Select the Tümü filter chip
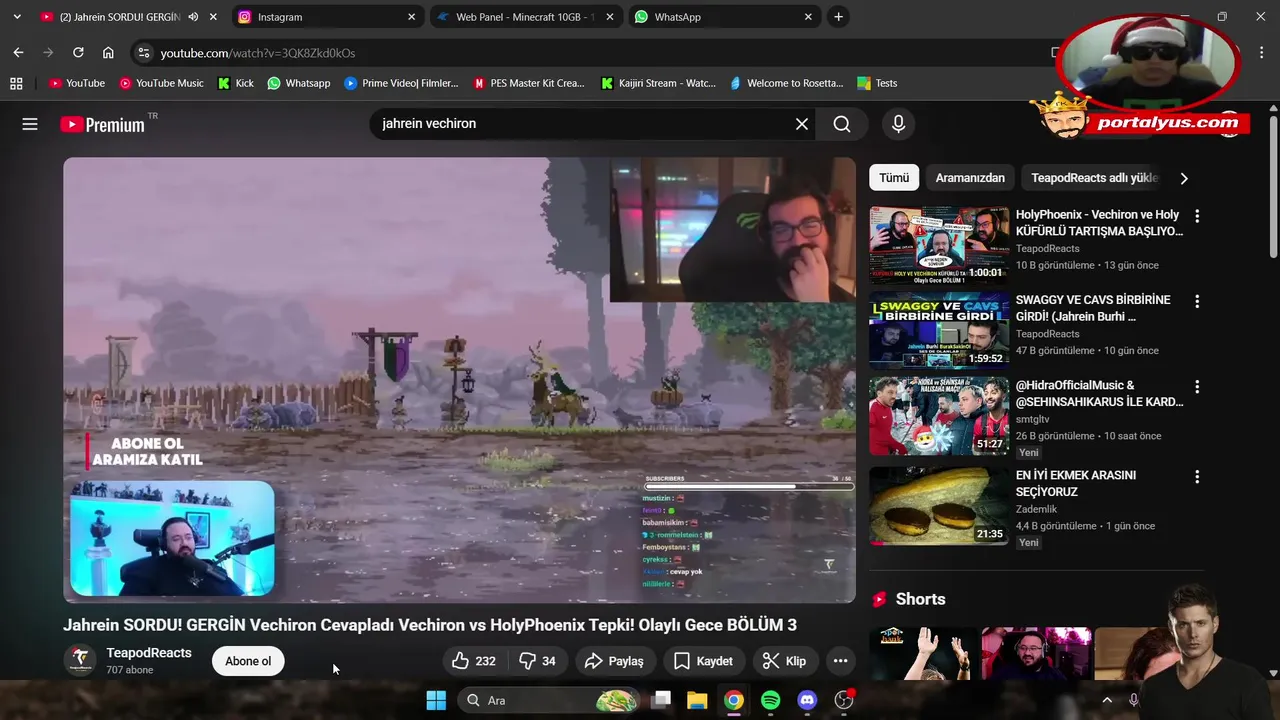This screenshot has width=1280, height=720. point(894,178)
